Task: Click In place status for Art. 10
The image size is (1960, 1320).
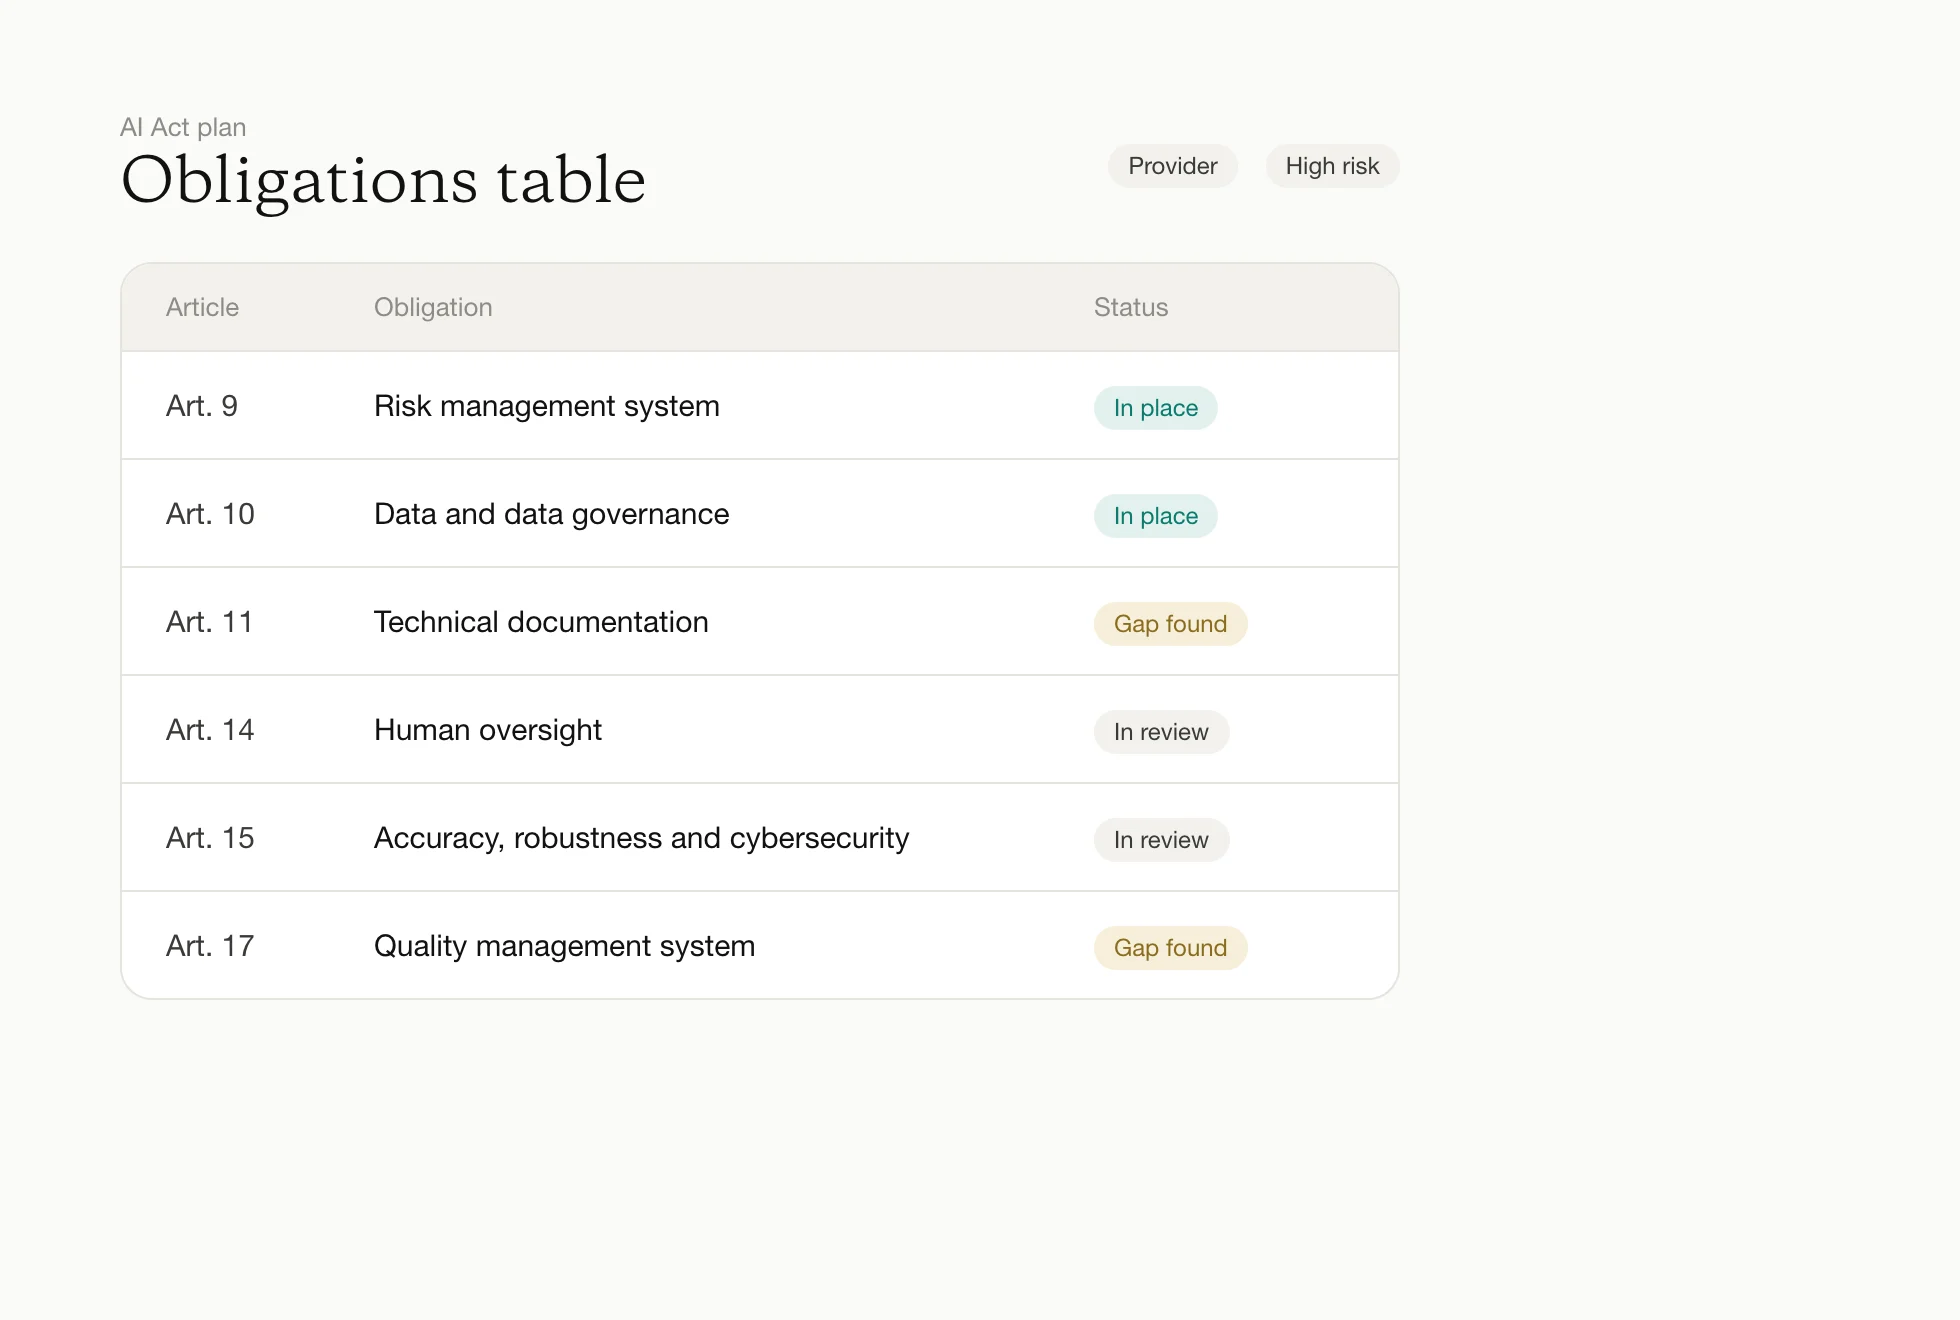Action: click(1155, 516)
